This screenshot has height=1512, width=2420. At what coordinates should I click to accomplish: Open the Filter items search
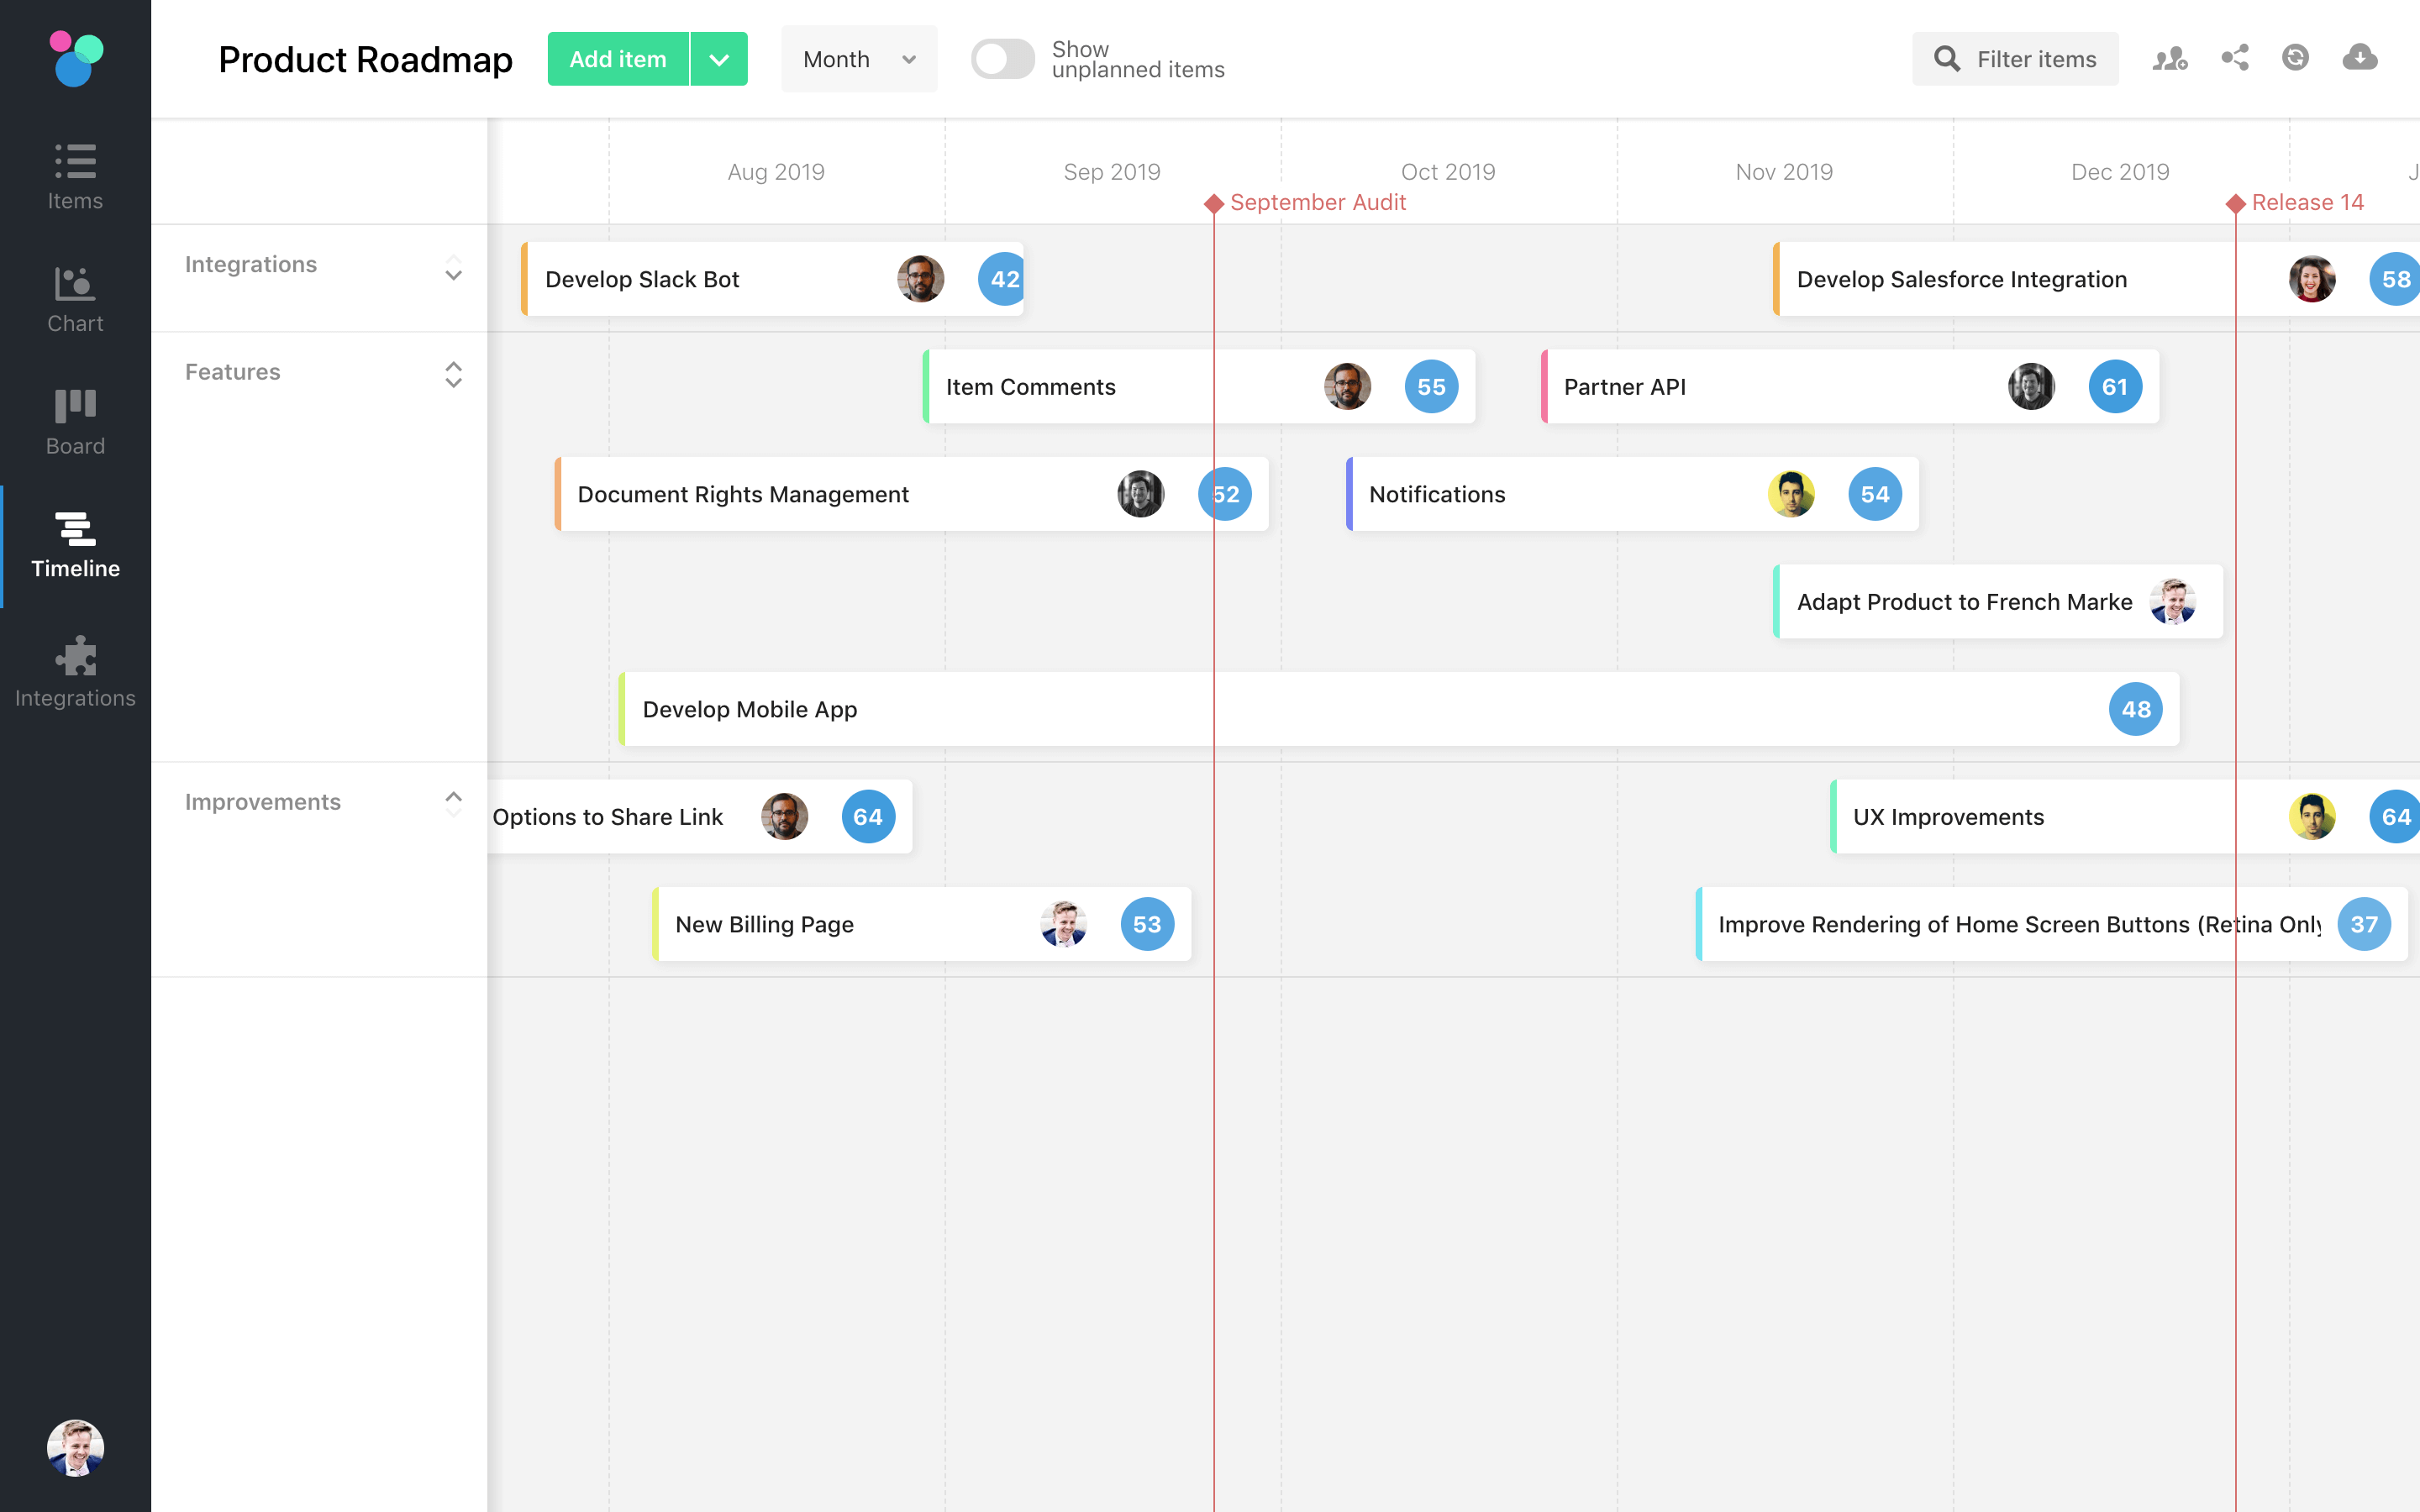point(2015,59)
